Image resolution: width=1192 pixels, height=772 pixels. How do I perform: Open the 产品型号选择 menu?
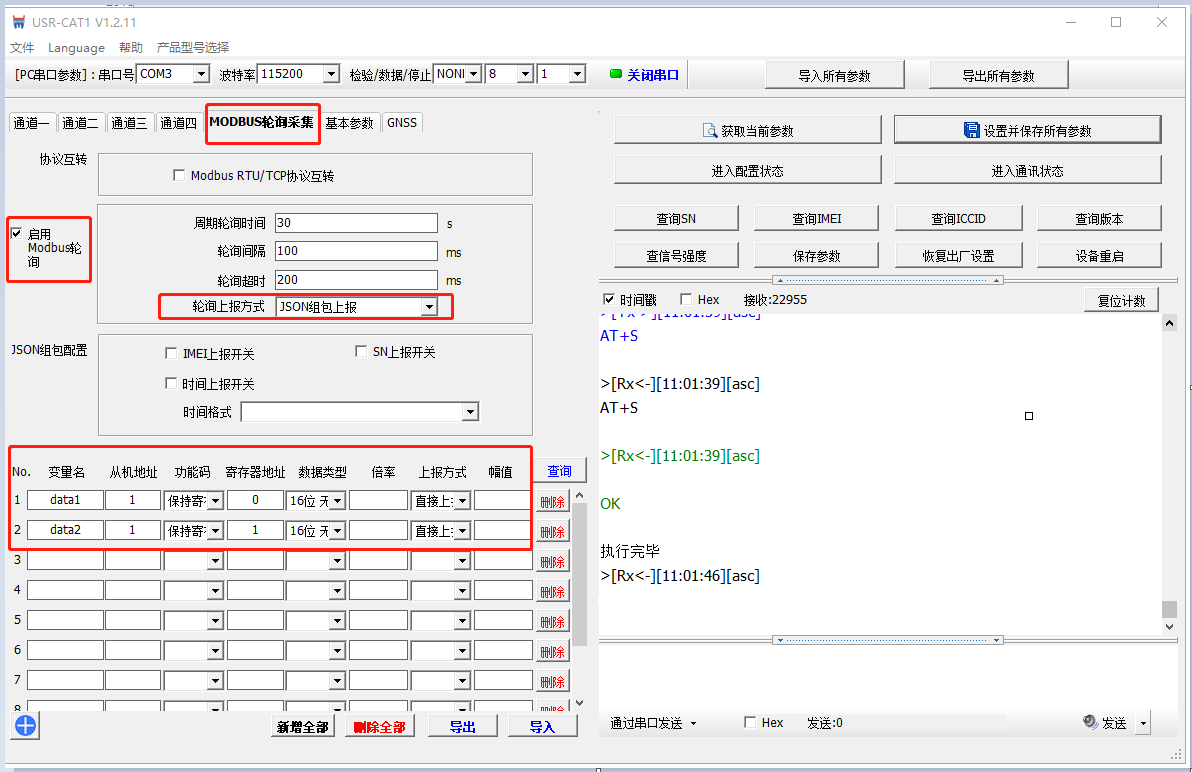click(192, 47)
